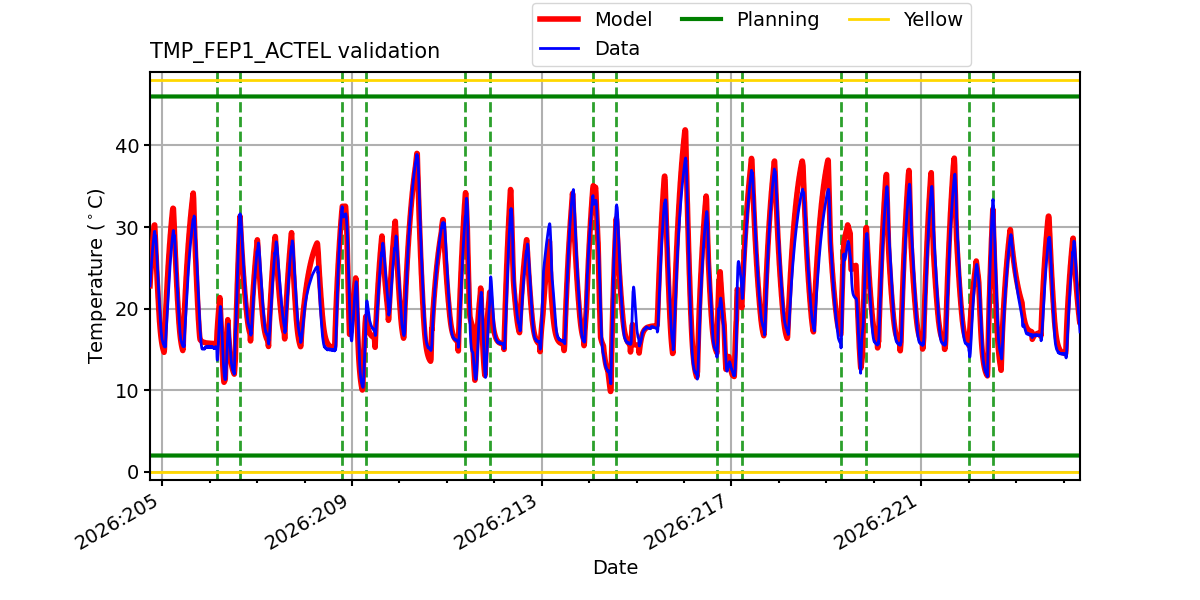Click the TMP_FEP1_ACTEL validation title
This screenshot has height=600, width=1200.
coord(295,51)
